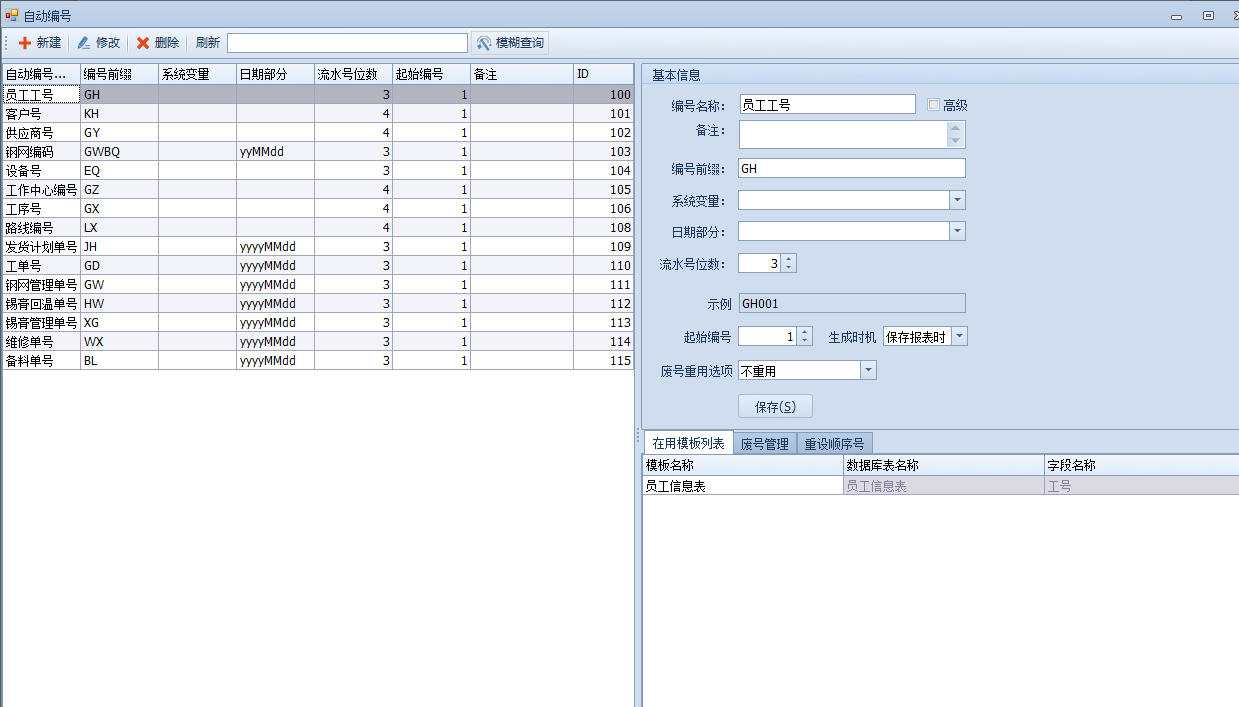This screenshot has width=1239, height=707.
Task: Click the 修改 (Edit) pencil icon
Action: [84, 43]
